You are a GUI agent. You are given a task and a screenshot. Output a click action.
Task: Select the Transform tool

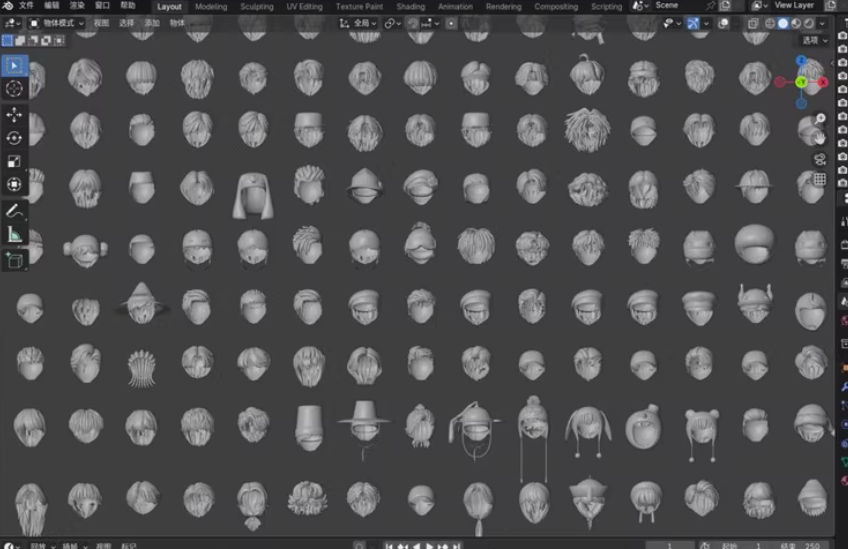coord(14,184)
